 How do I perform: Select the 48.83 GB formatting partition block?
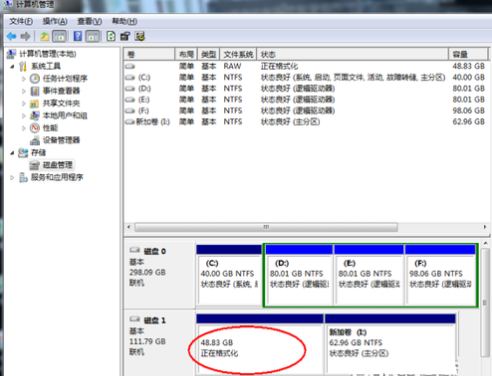[260, 344]
